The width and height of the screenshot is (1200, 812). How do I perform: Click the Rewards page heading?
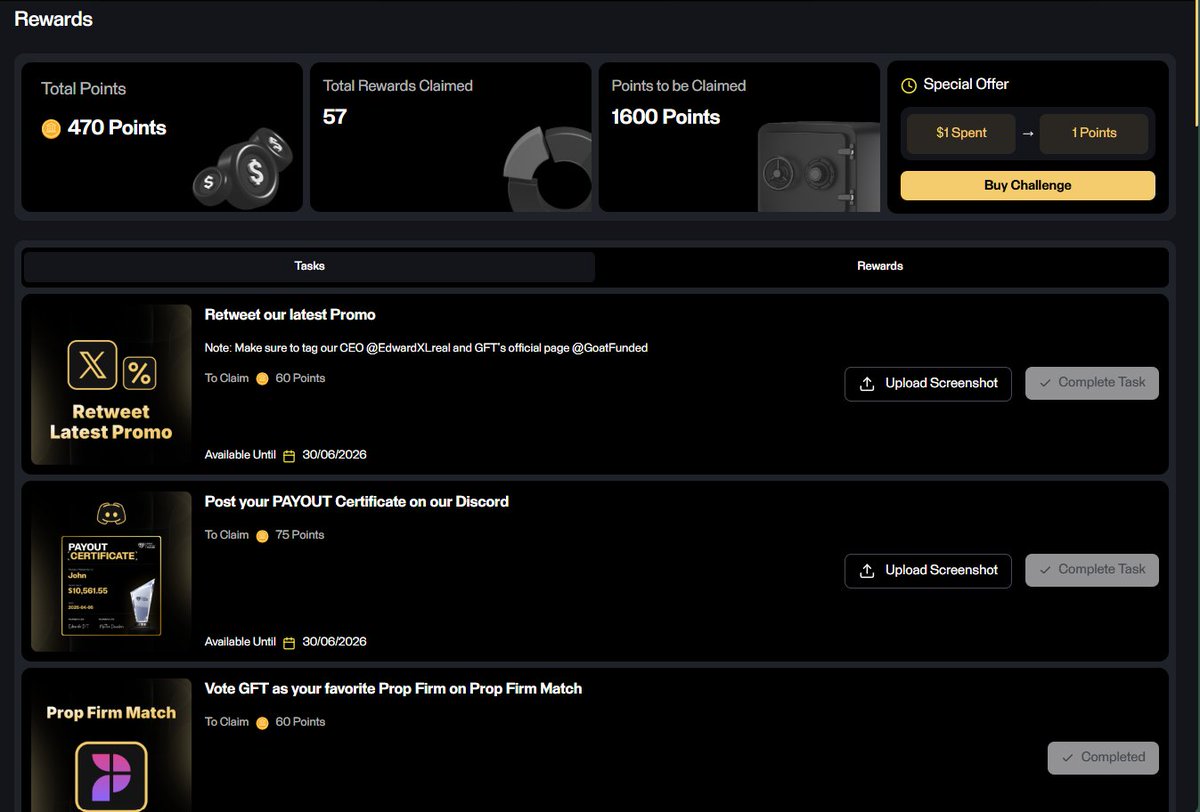coord(53,19)
